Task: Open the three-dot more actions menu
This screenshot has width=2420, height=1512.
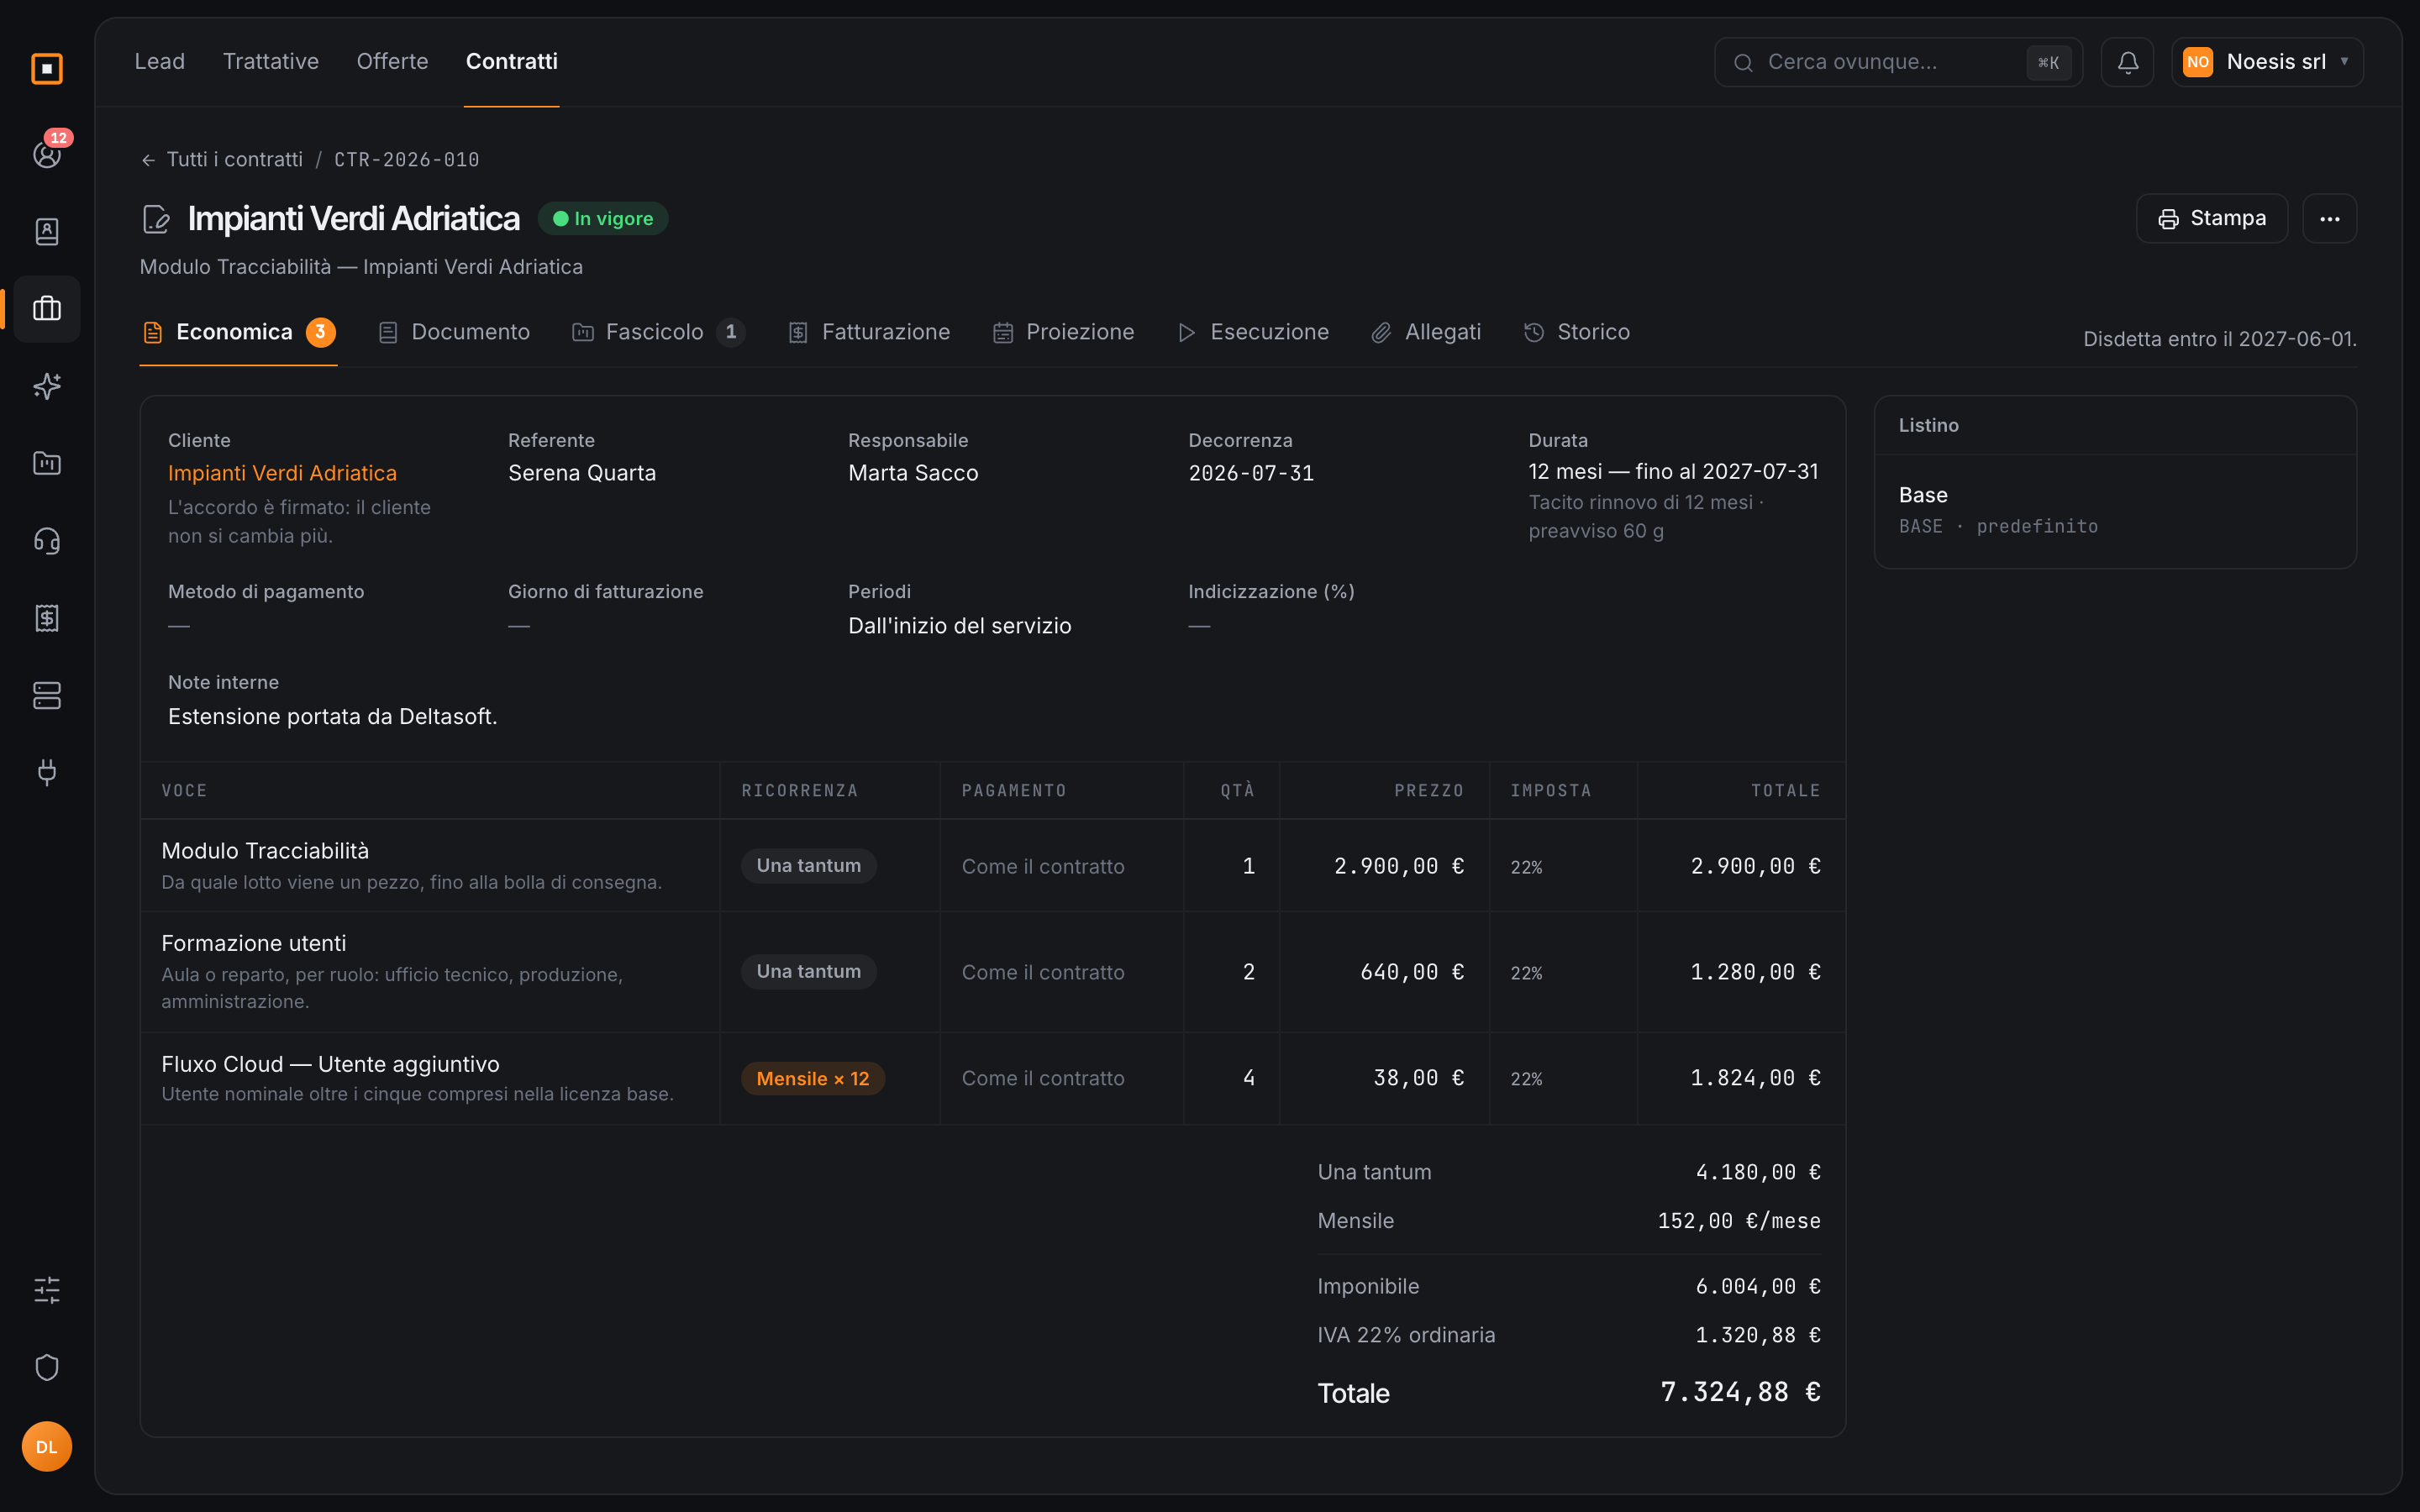Action: point(2329,219)
